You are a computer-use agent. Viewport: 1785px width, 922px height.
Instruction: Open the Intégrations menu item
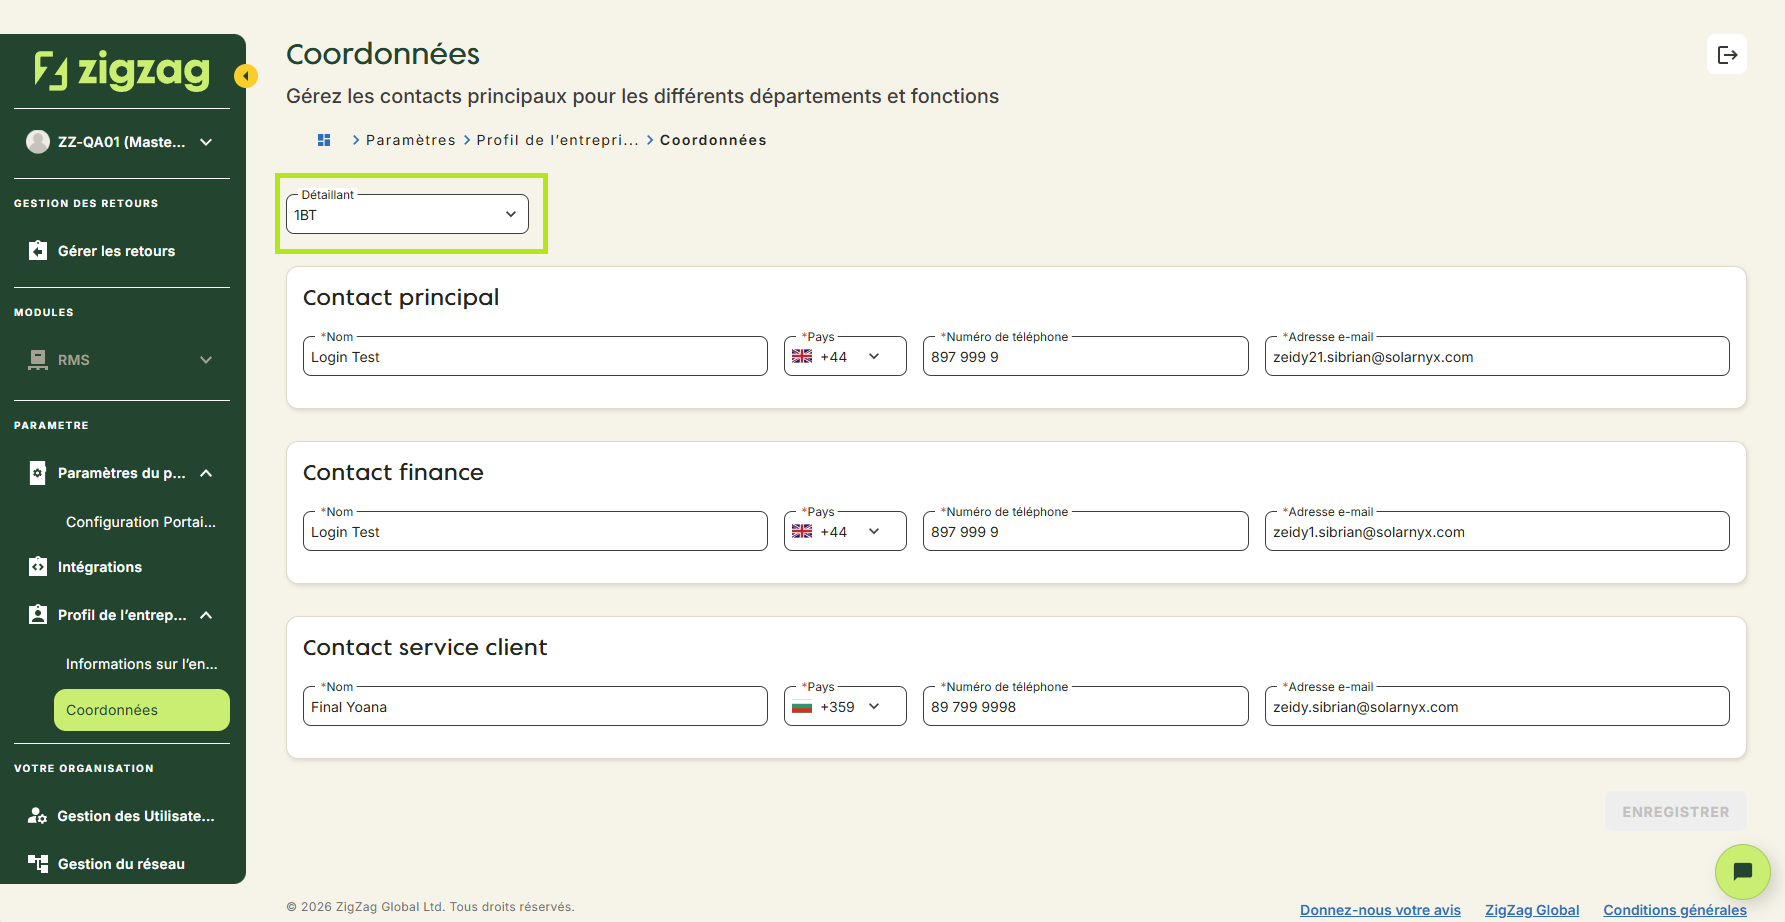[100, 567]
